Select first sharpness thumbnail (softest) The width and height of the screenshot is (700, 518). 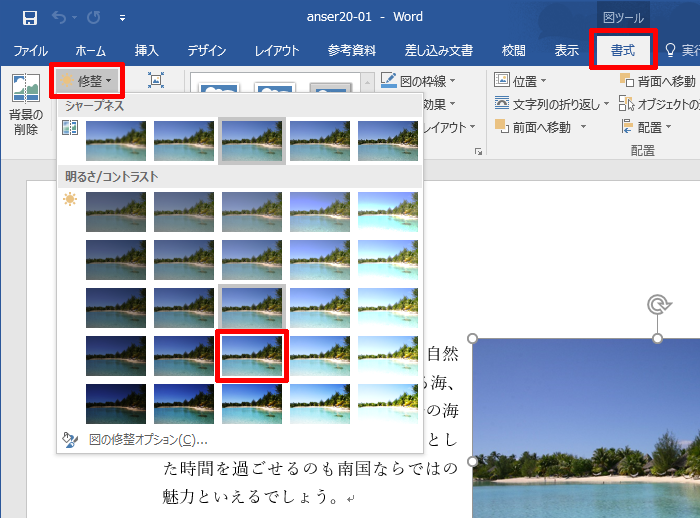pyautogui.click(x=116, y=141)
